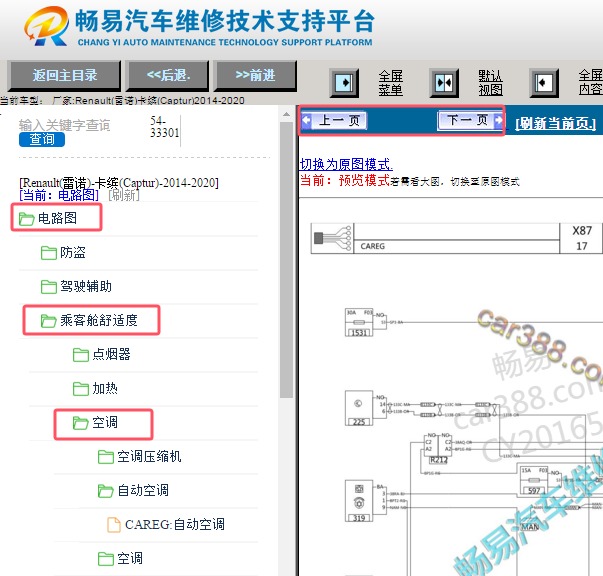Click the 乘客舱舒适度 open folder icon
603x576 pixels.
pos(48,320)
